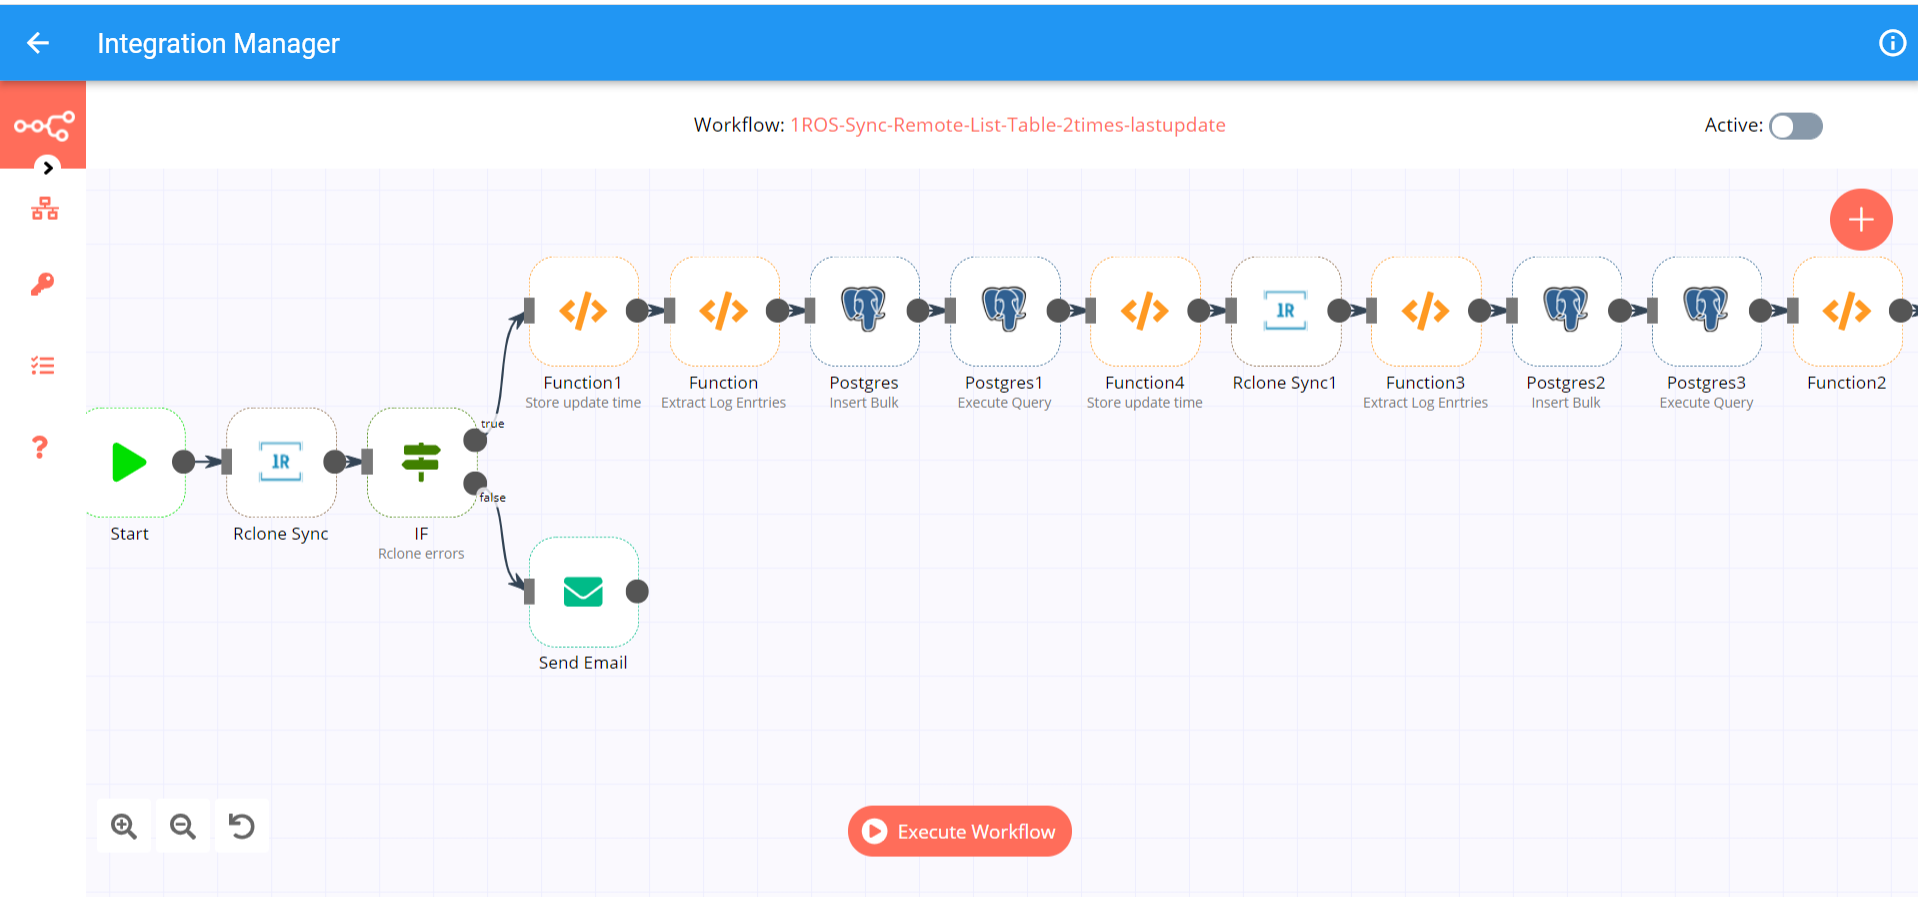The width and height of the screenshot is (1918, 897).
Task: Toggle the workflow Active switch
Action: [1796, 126]
